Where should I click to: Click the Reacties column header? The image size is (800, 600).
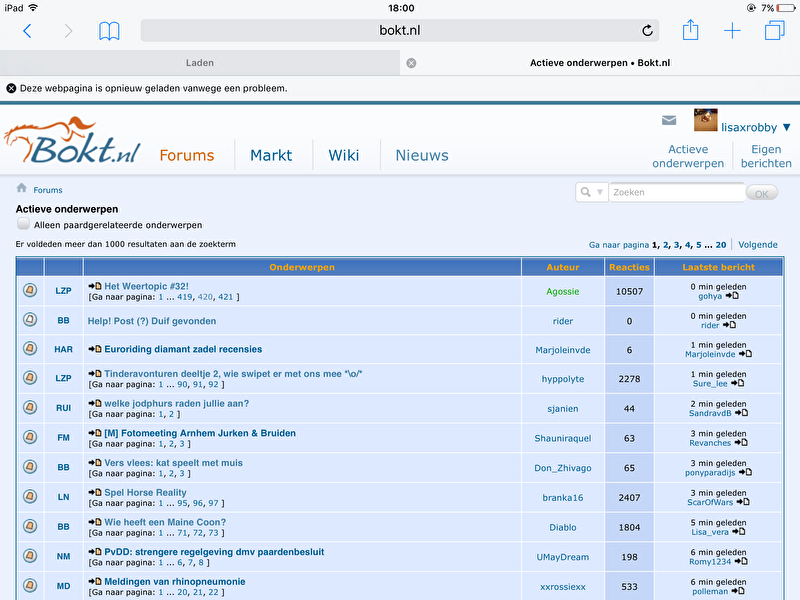point(629,267)
